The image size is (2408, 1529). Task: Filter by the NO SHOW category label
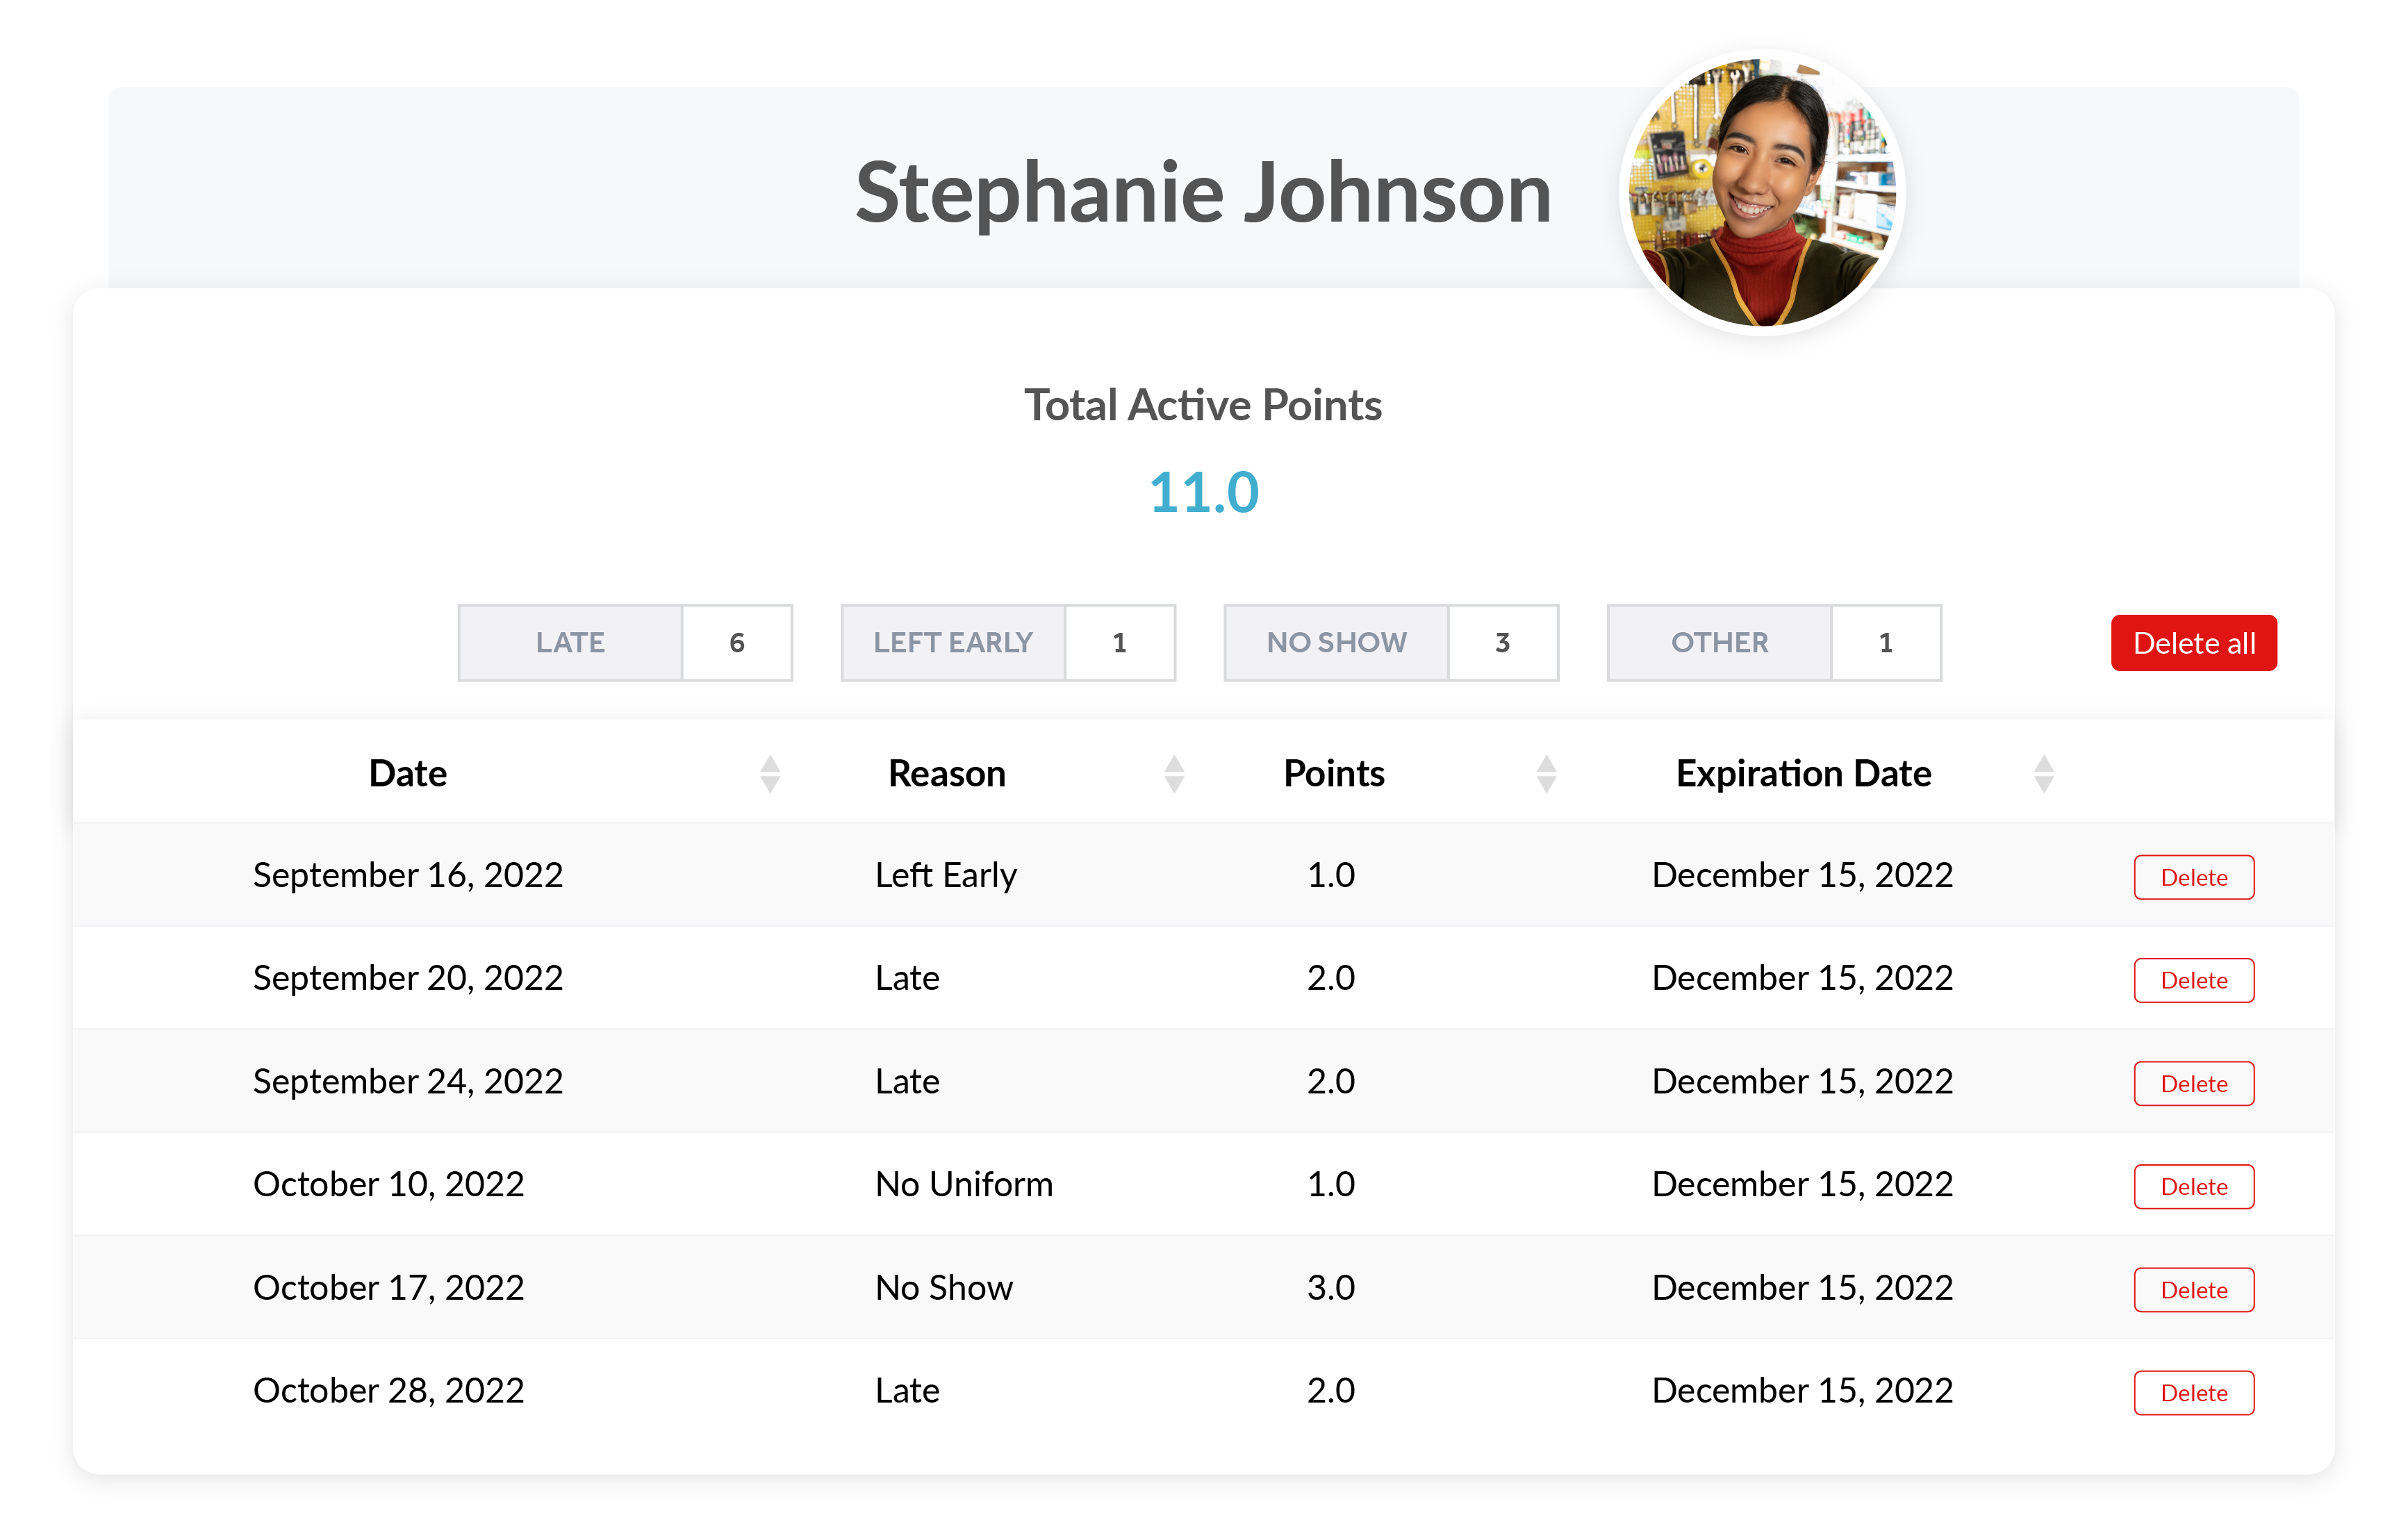[x=1337, y=643]
